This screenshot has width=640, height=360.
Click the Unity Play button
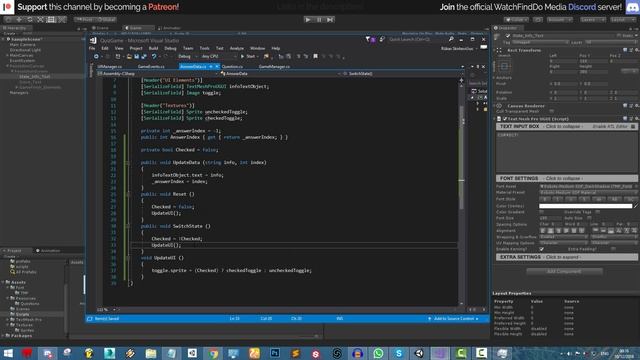point(308,20)
